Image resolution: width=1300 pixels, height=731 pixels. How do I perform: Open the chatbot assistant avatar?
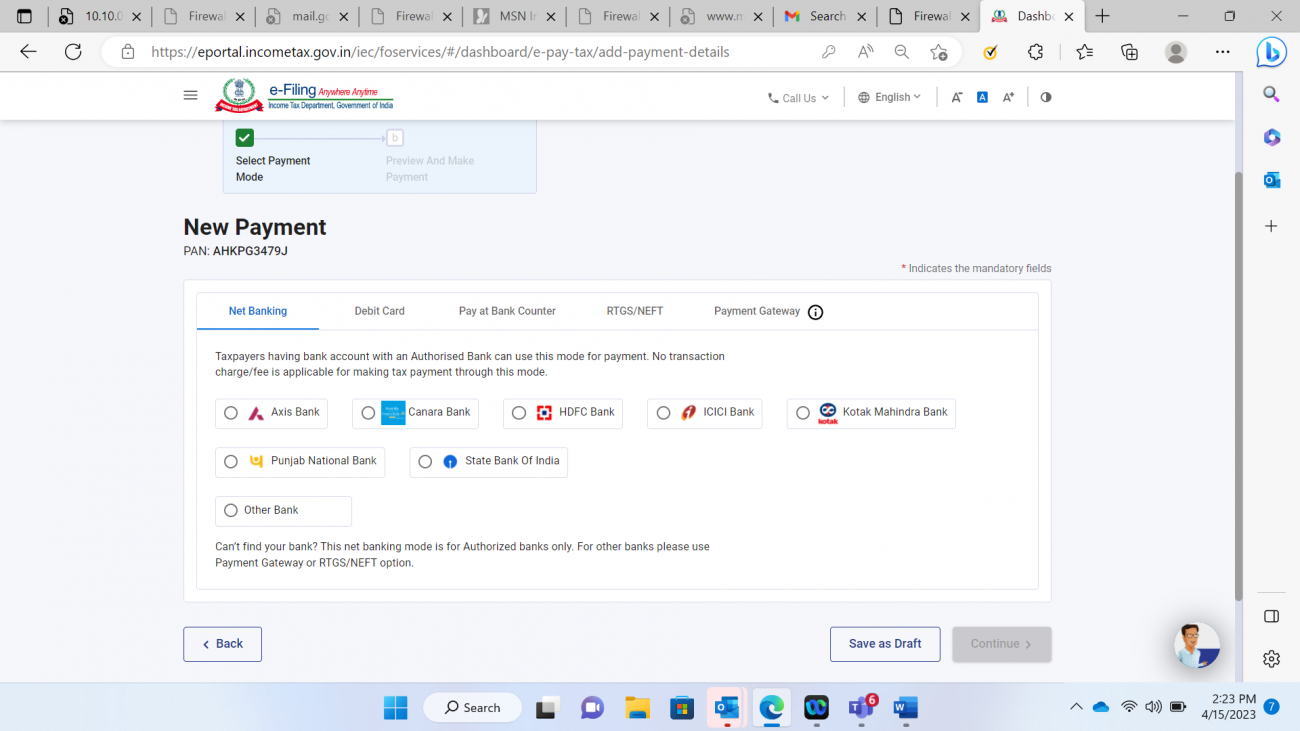(x=1196, y=645)
